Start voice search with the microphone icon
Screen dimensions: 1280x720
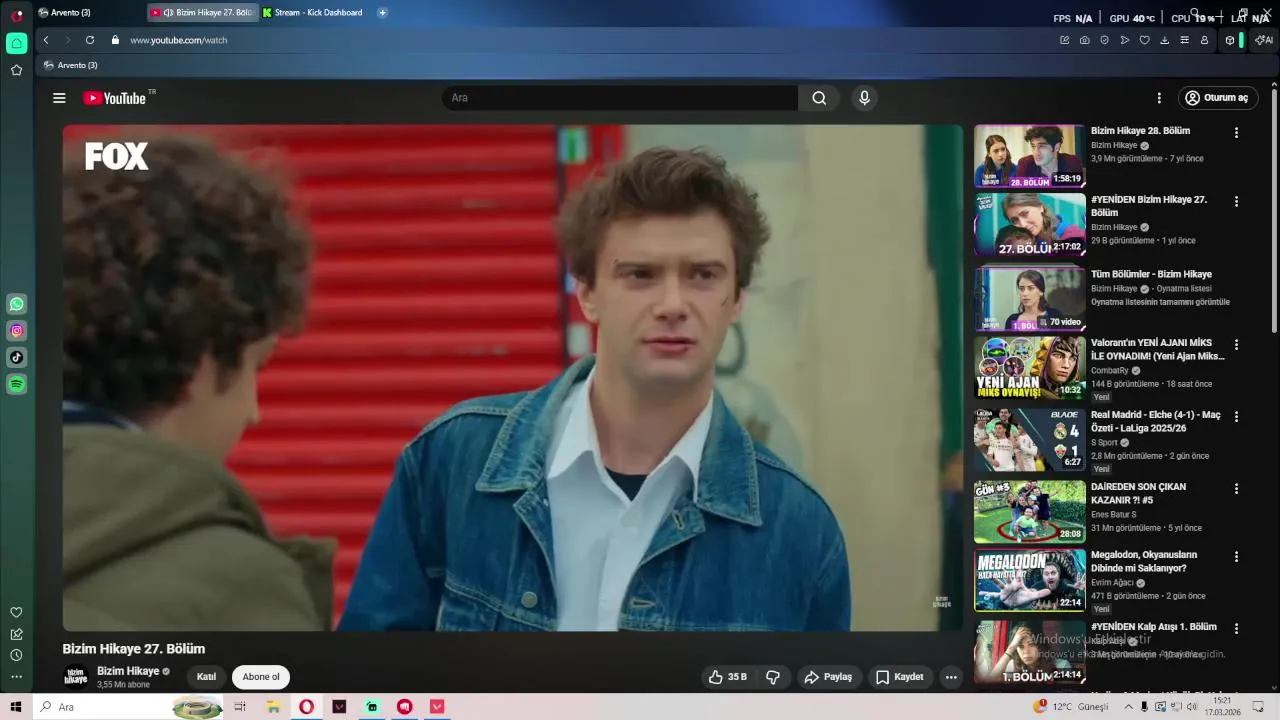[x=865, y=98]
